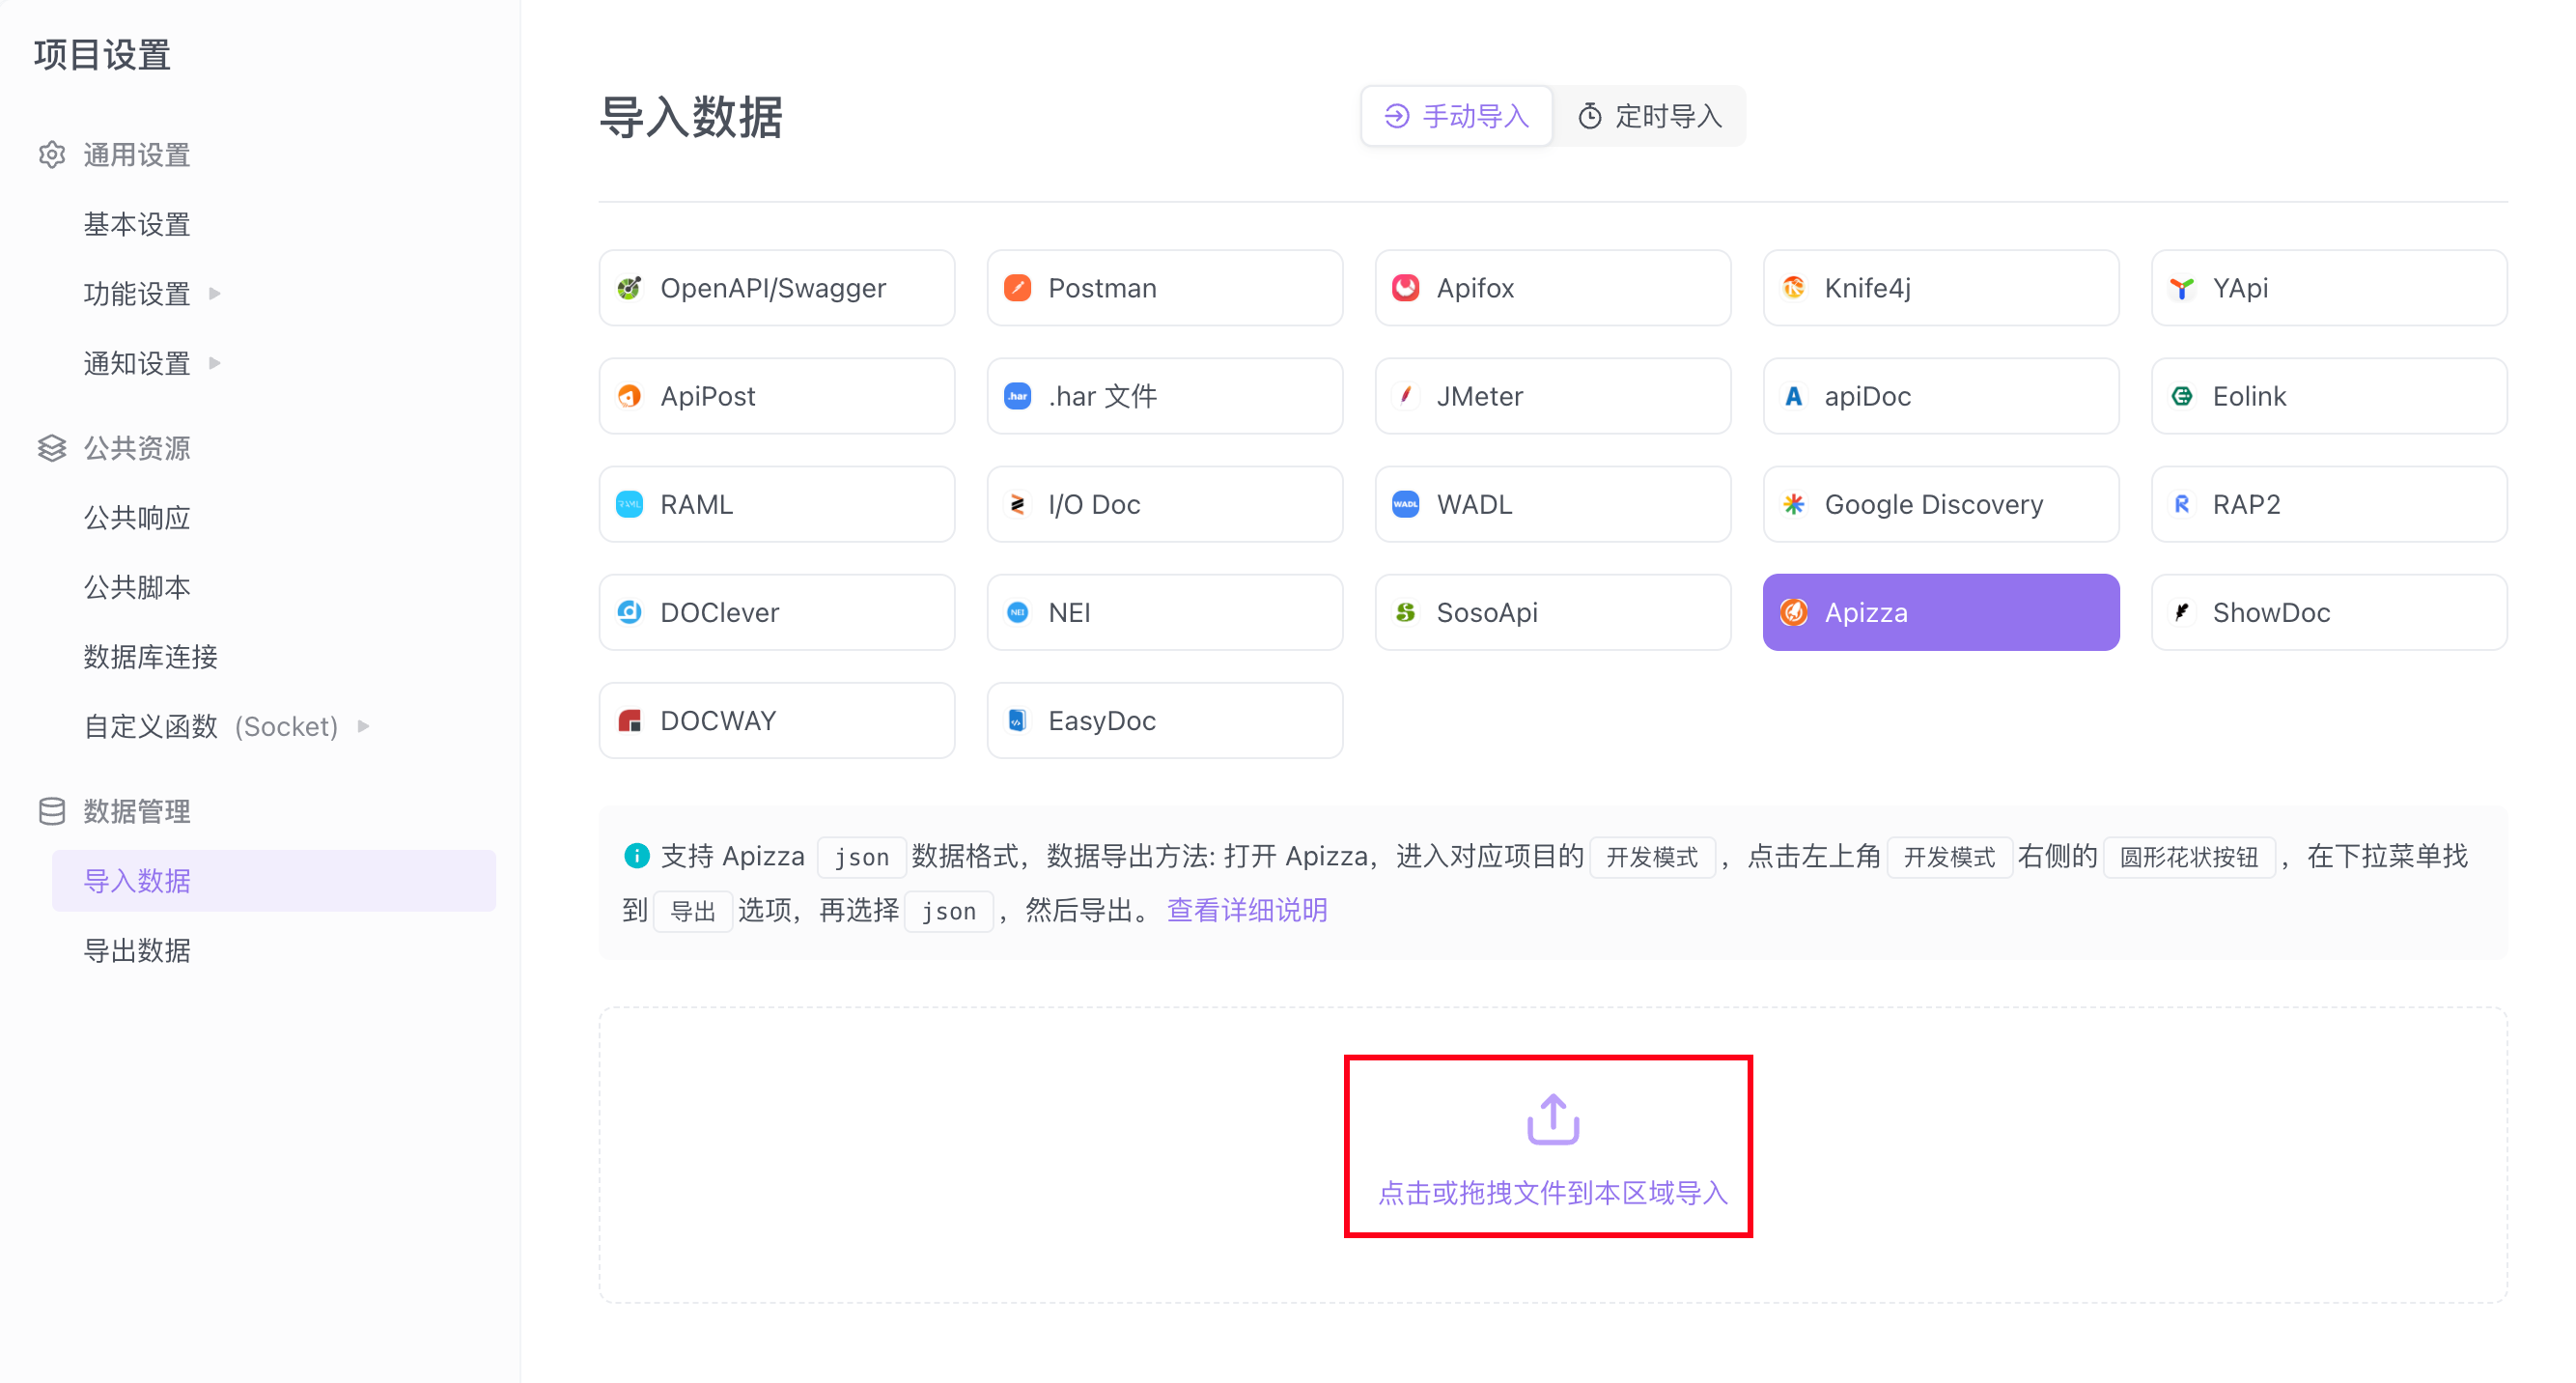Click the YApi logo option
This screenshot has width=2576, height=1383.
tap(2181, 288)
